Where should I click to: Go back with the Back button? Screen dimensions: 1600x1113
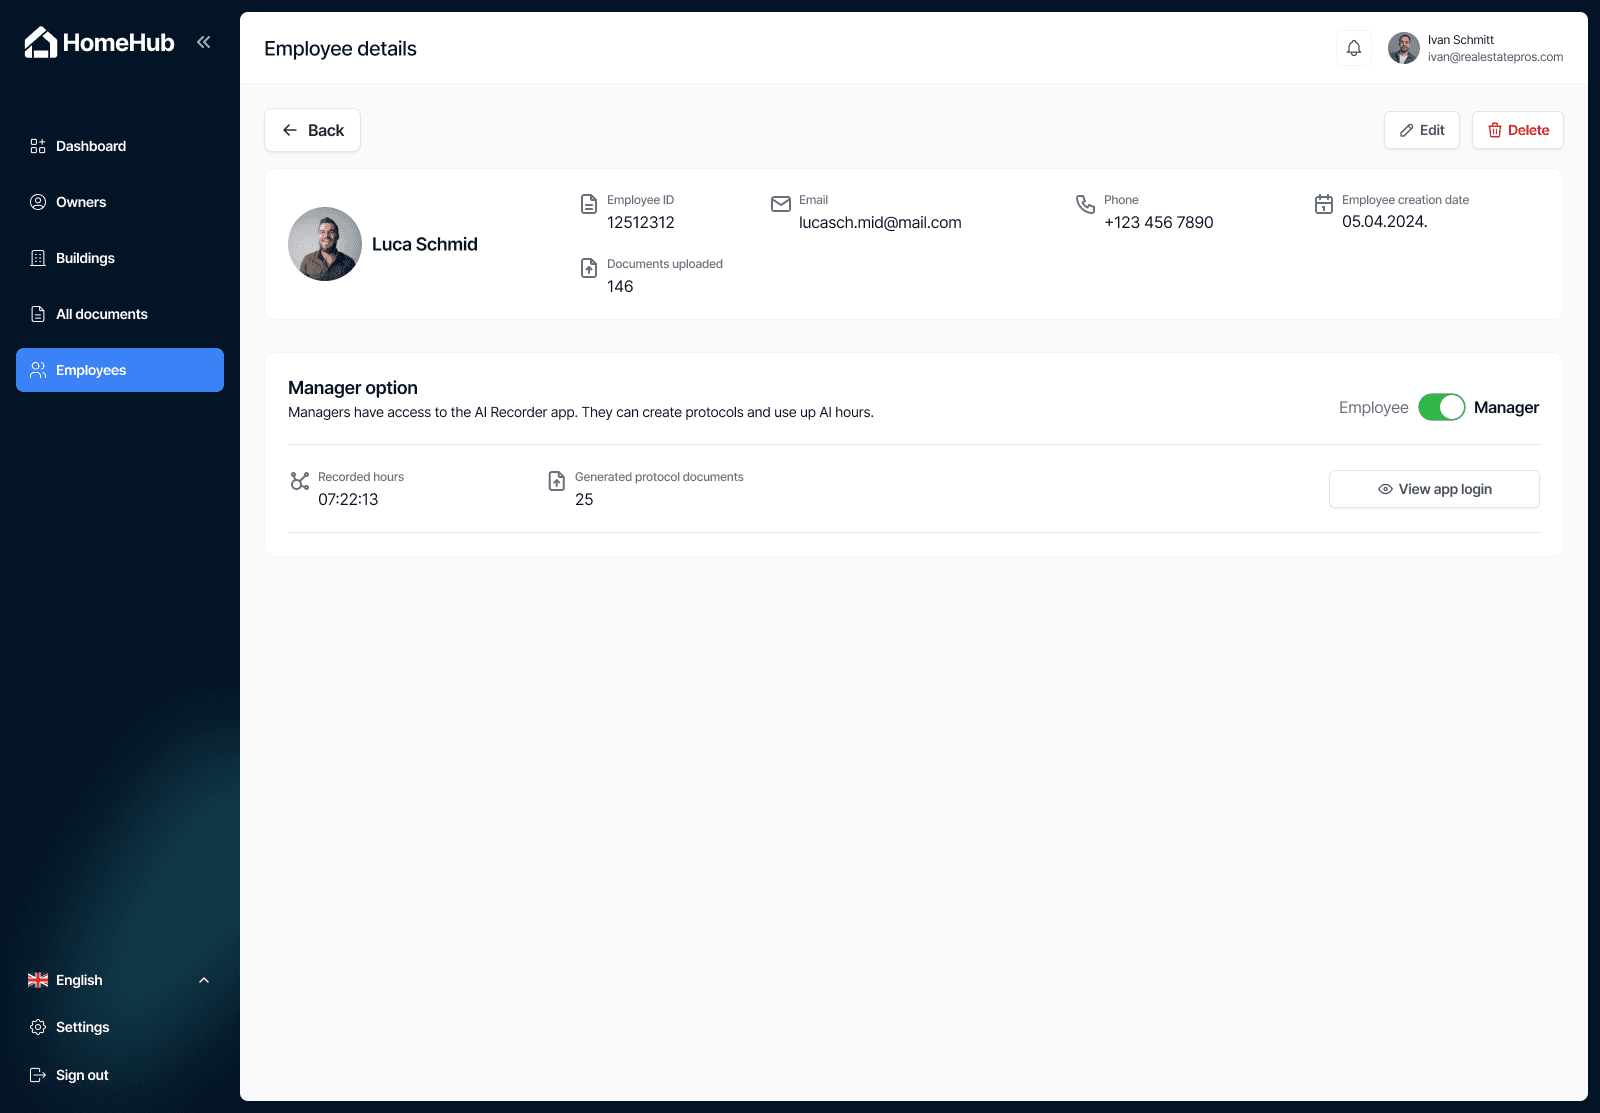coord(312,130)
